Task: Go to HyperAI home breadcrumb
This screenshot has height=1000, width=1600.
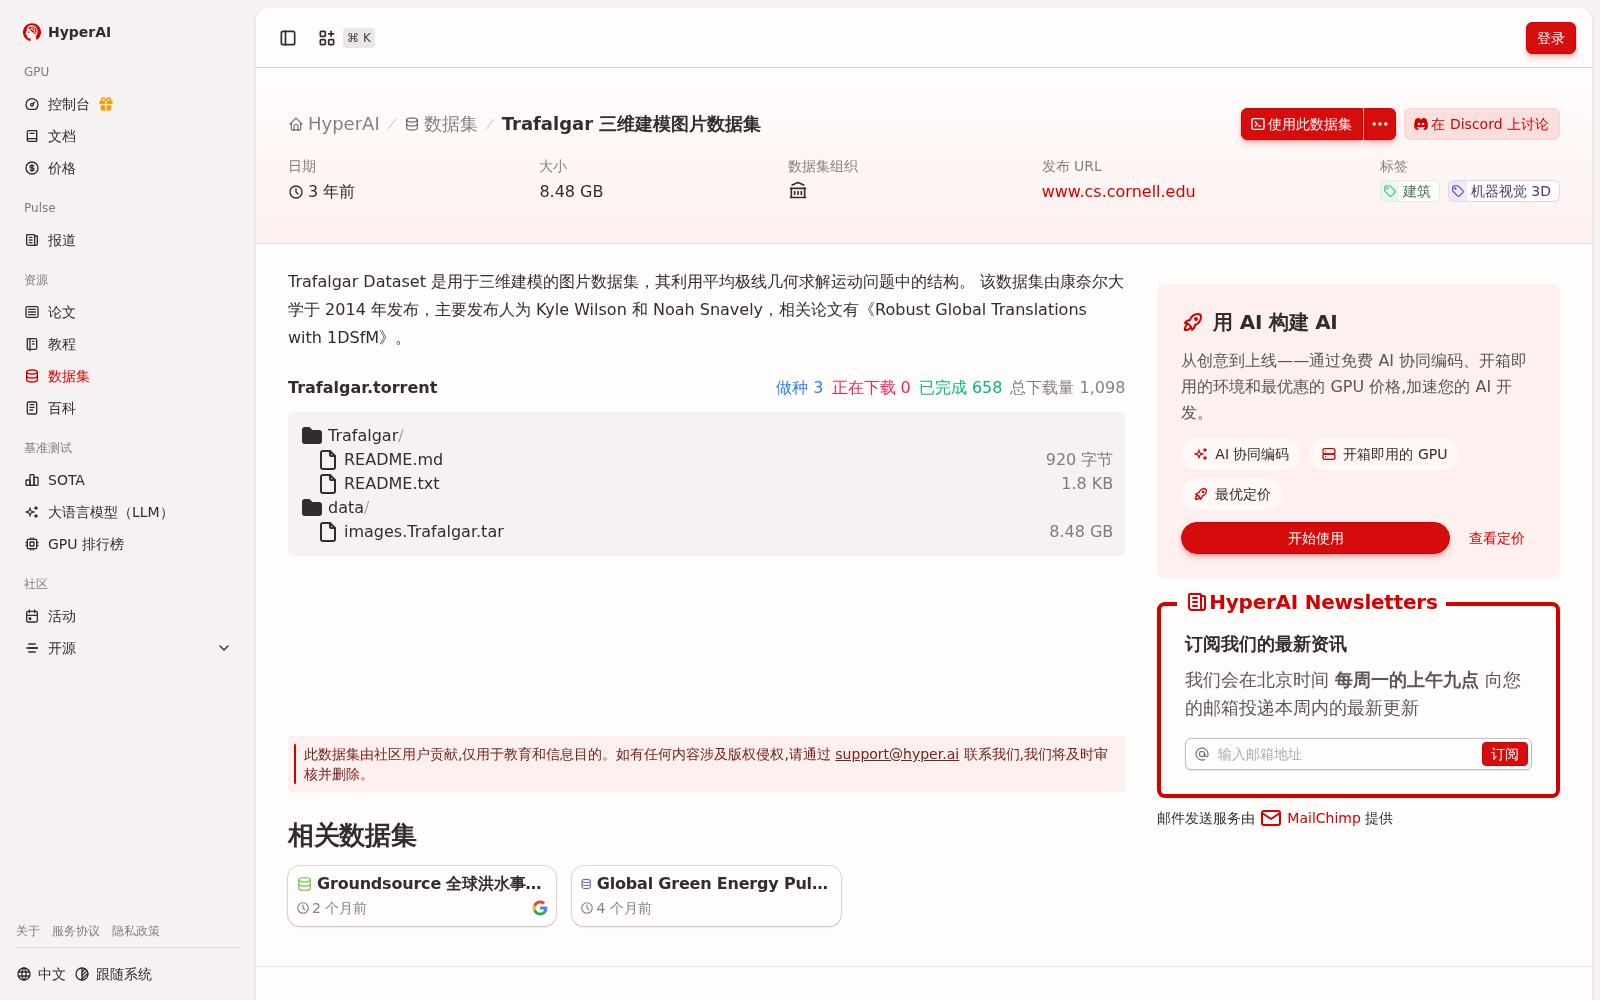Action: point(334,124)
